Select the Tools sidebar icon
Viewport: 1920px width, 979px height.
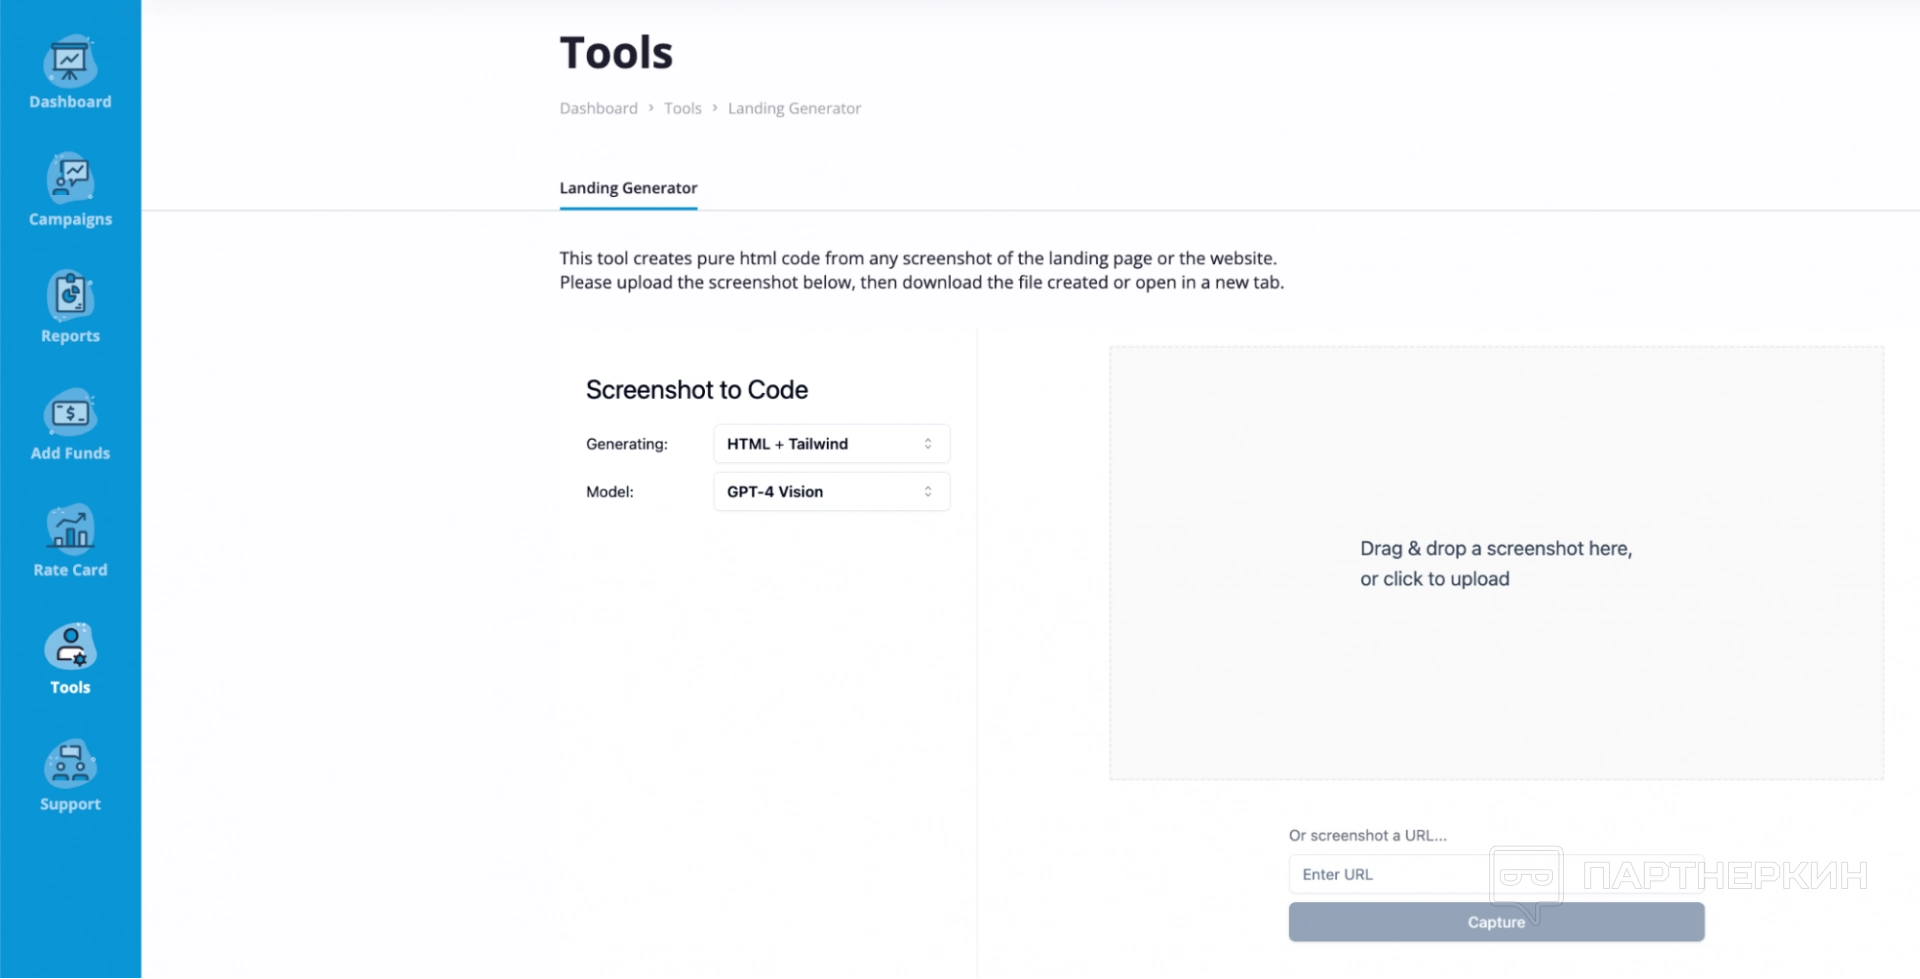pyautogui.click(x=70, y=647)
